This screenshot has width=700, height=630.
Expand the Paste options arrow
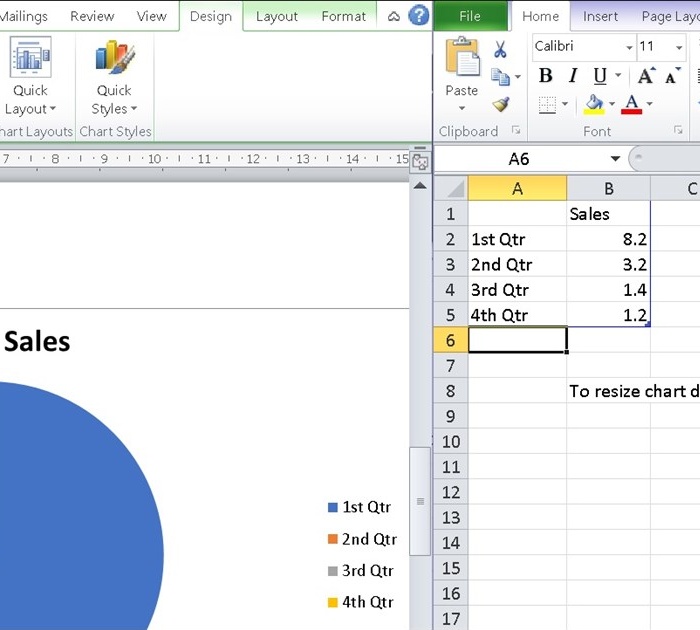point(462,108)
